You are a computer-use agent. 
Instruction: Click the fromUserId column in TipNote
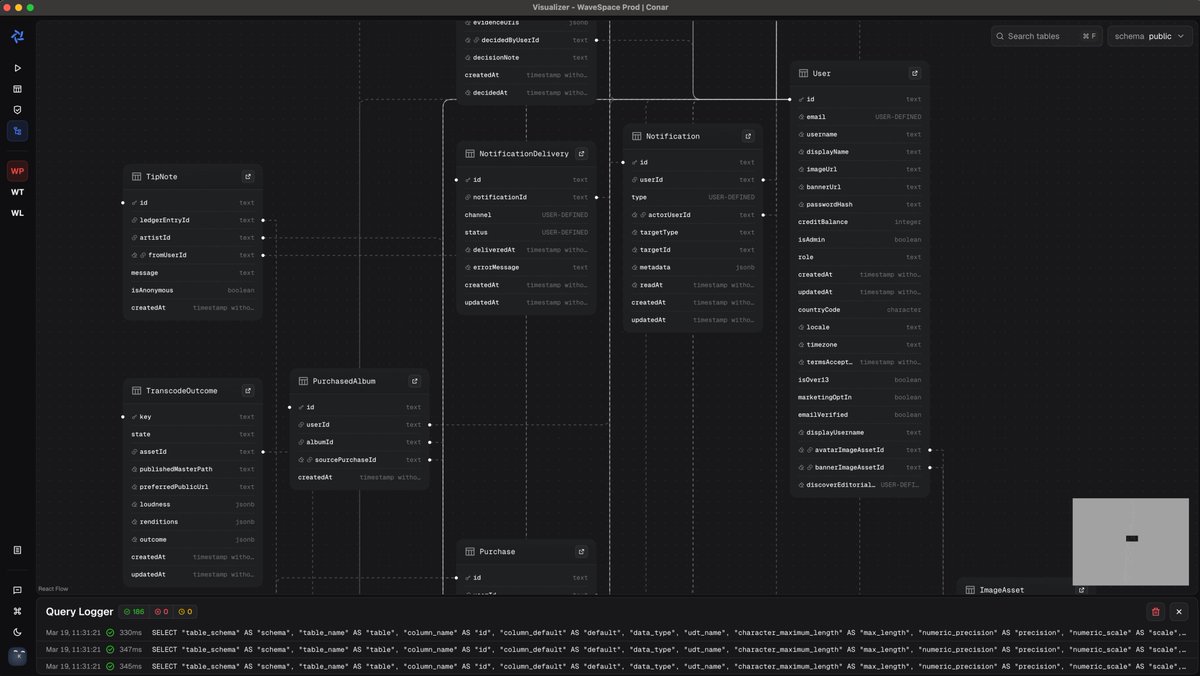click(193, 255)
